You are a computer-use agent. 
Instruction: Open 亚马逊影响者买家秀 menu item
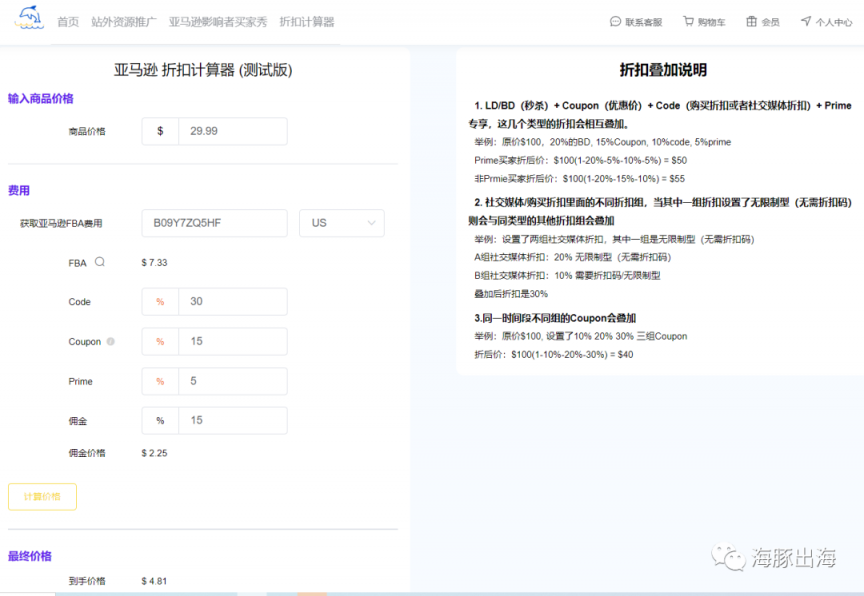[218, 22]
